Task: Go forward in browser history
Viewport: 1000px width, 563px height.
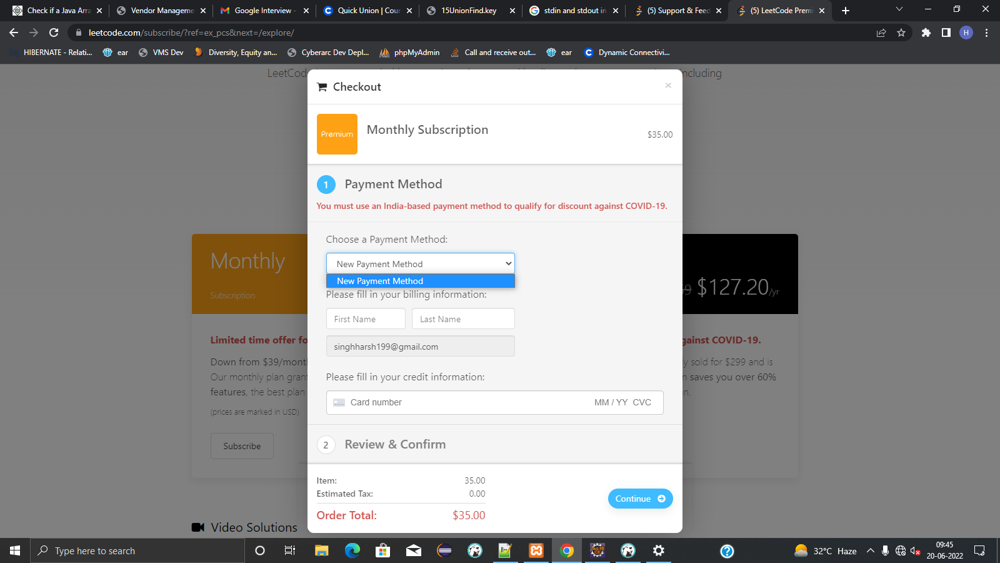Action: click(33, 33)
